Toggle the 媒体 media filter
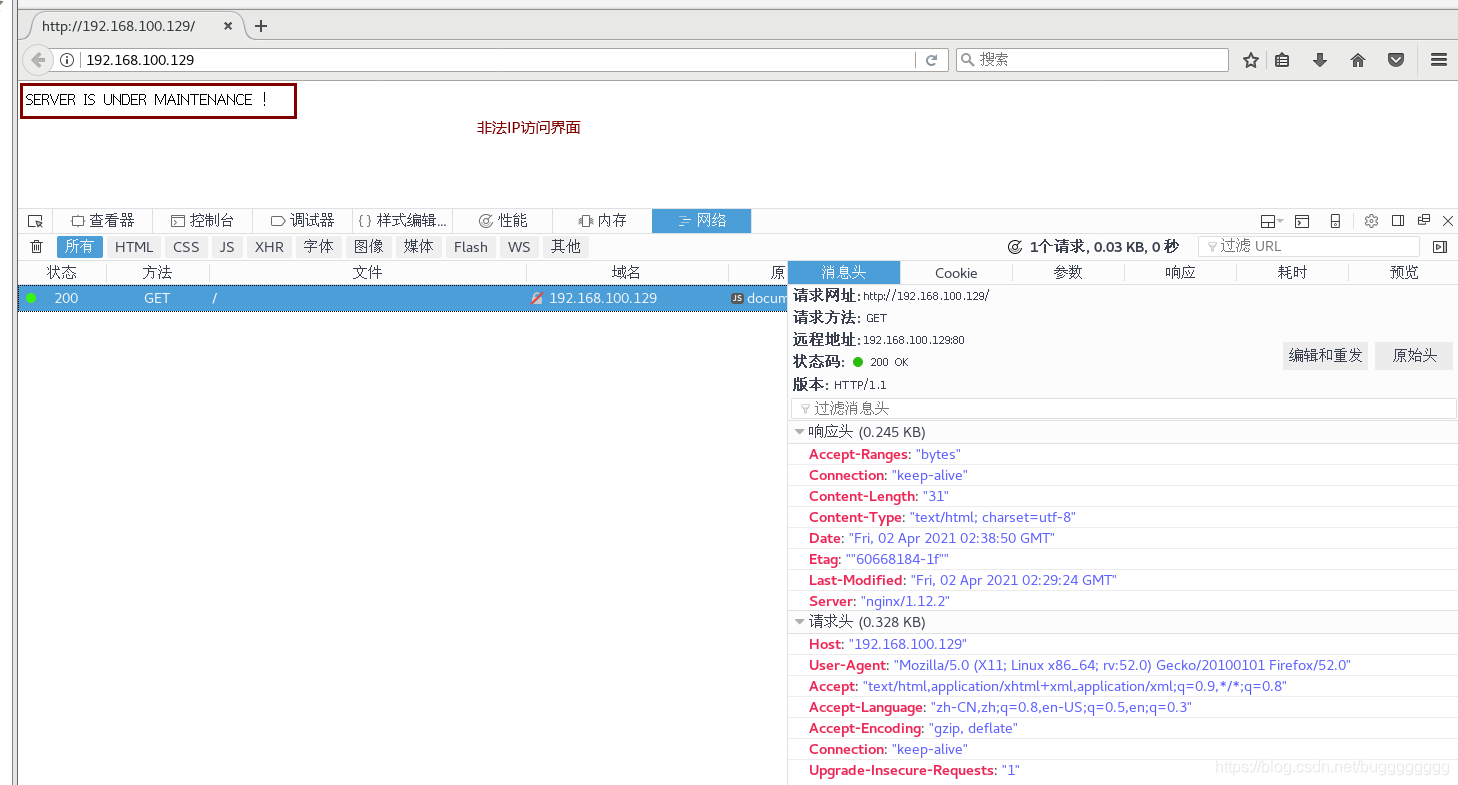This screenshot has width=1458, height=785. pos(419,247)
